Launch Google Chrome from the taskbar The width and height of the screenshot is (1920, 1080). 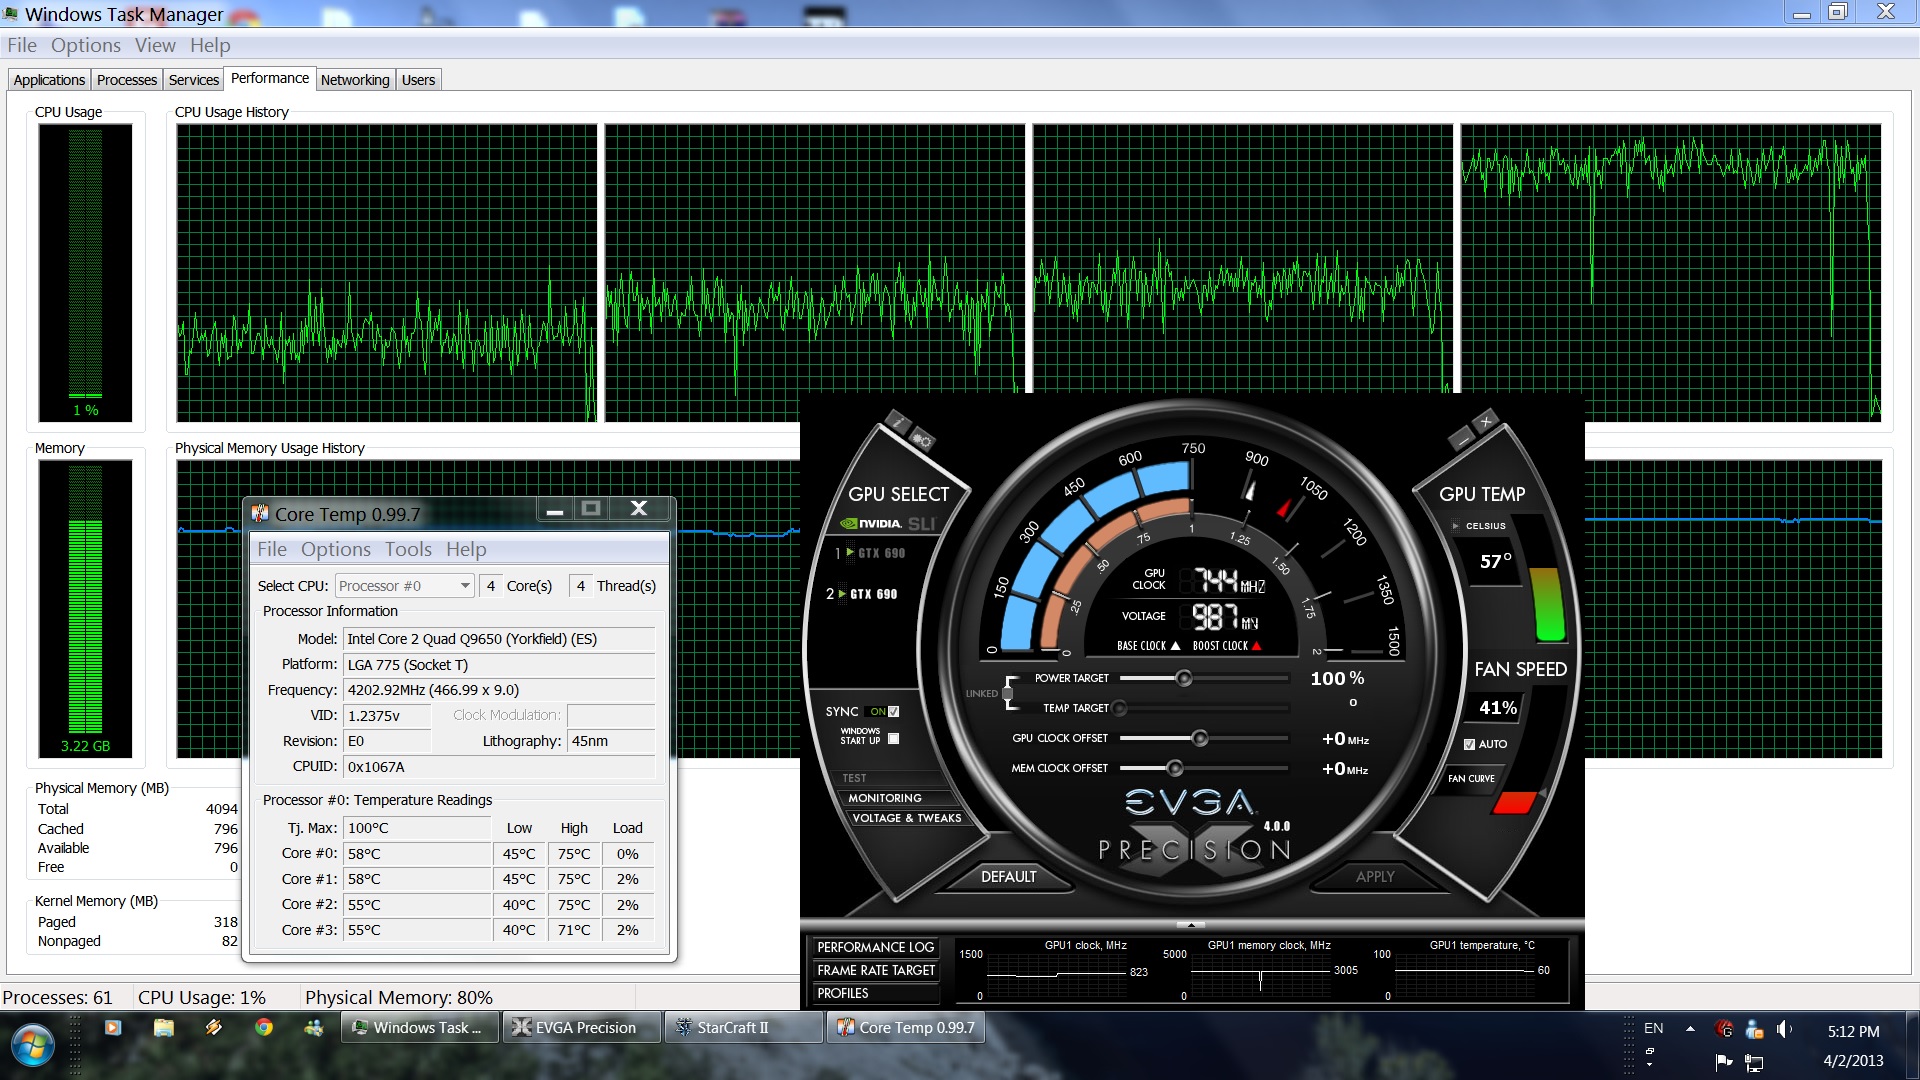coord(264,1027)
